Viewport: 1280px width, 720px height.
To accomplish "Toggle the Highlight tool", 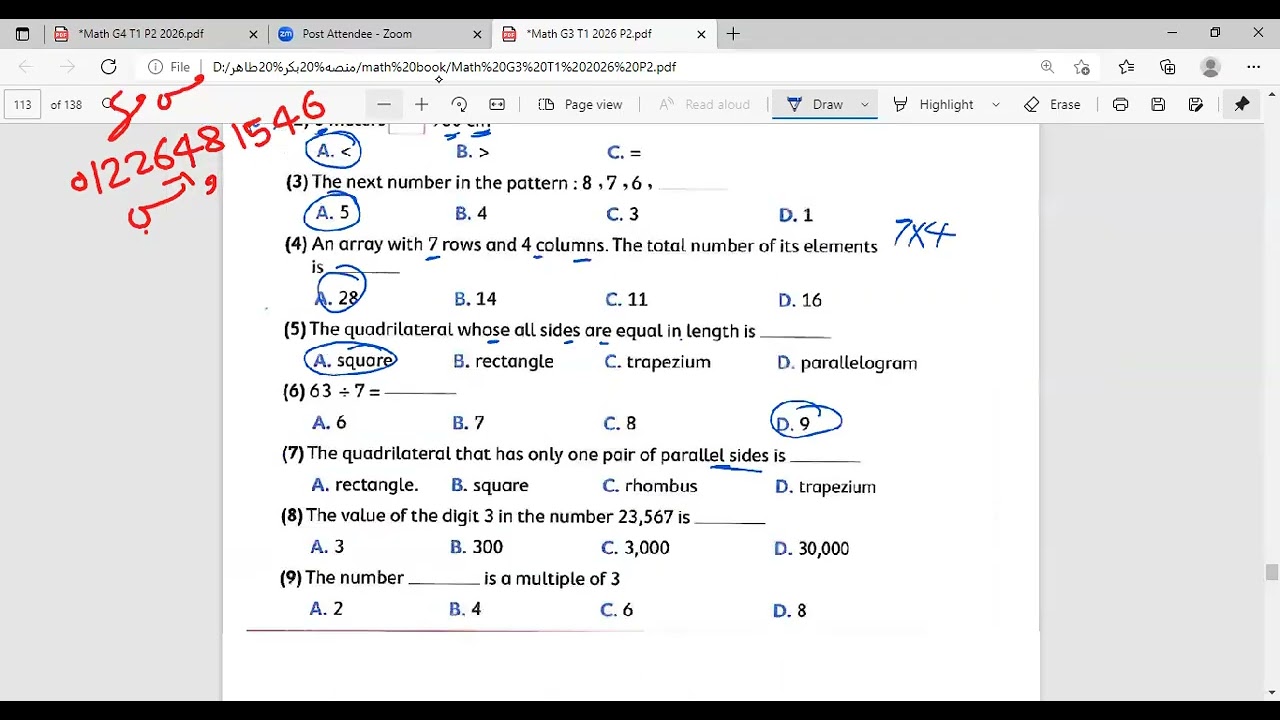I will (x=933, y=104).
